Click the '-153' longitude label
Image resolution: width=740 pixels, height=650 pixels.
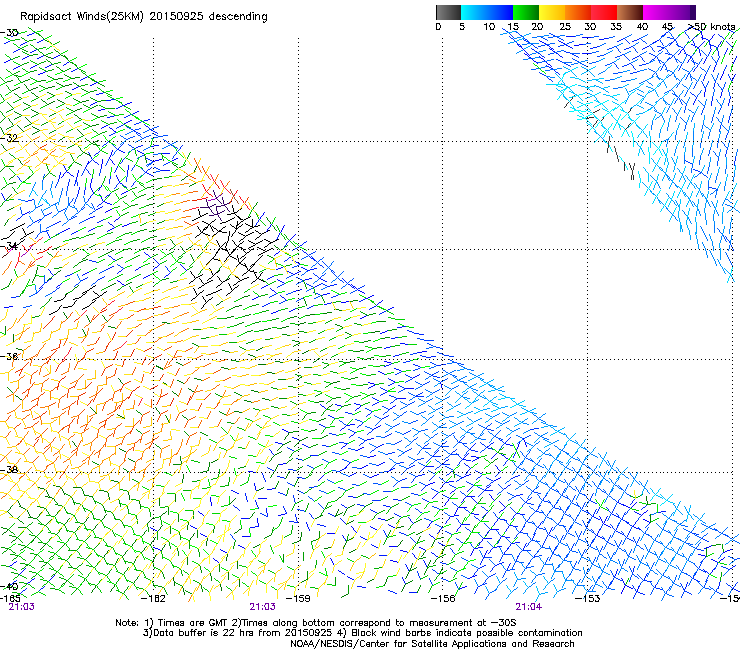(588, 599)
